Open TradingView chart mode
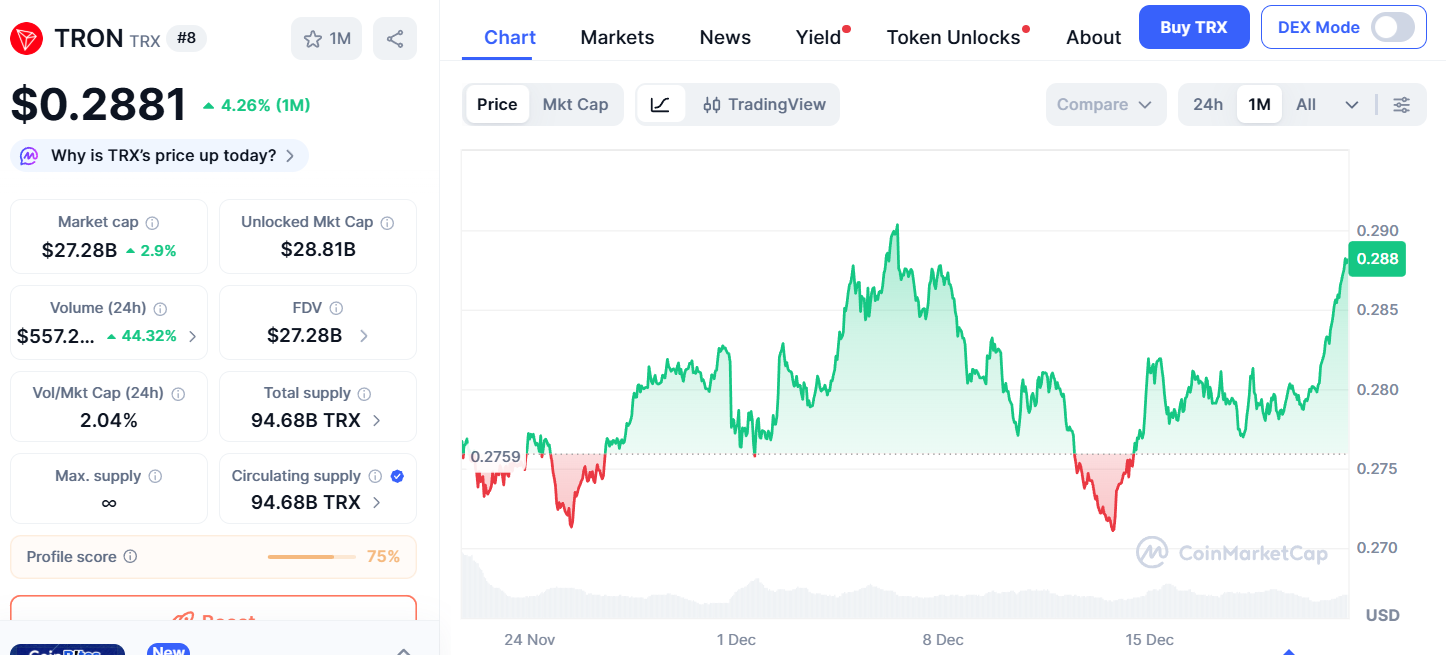 [765, 105]
